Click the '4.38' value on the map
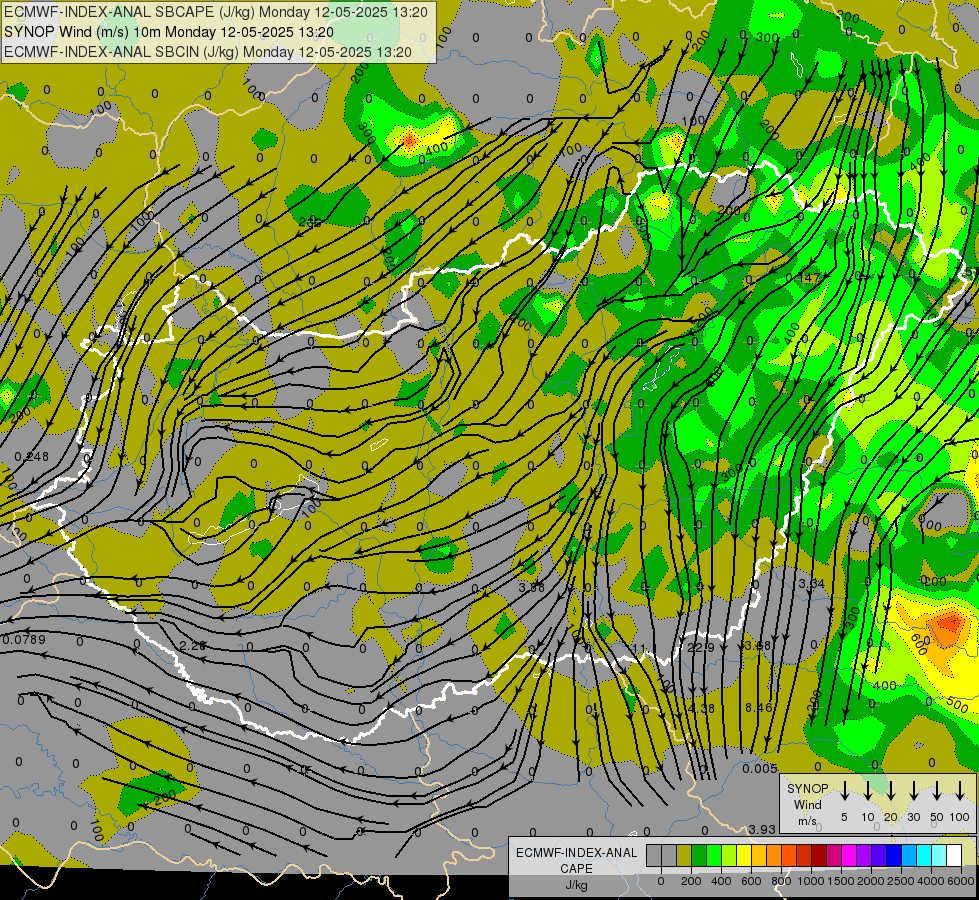This screenshot has width=979, height=900. tap(701, 708)
